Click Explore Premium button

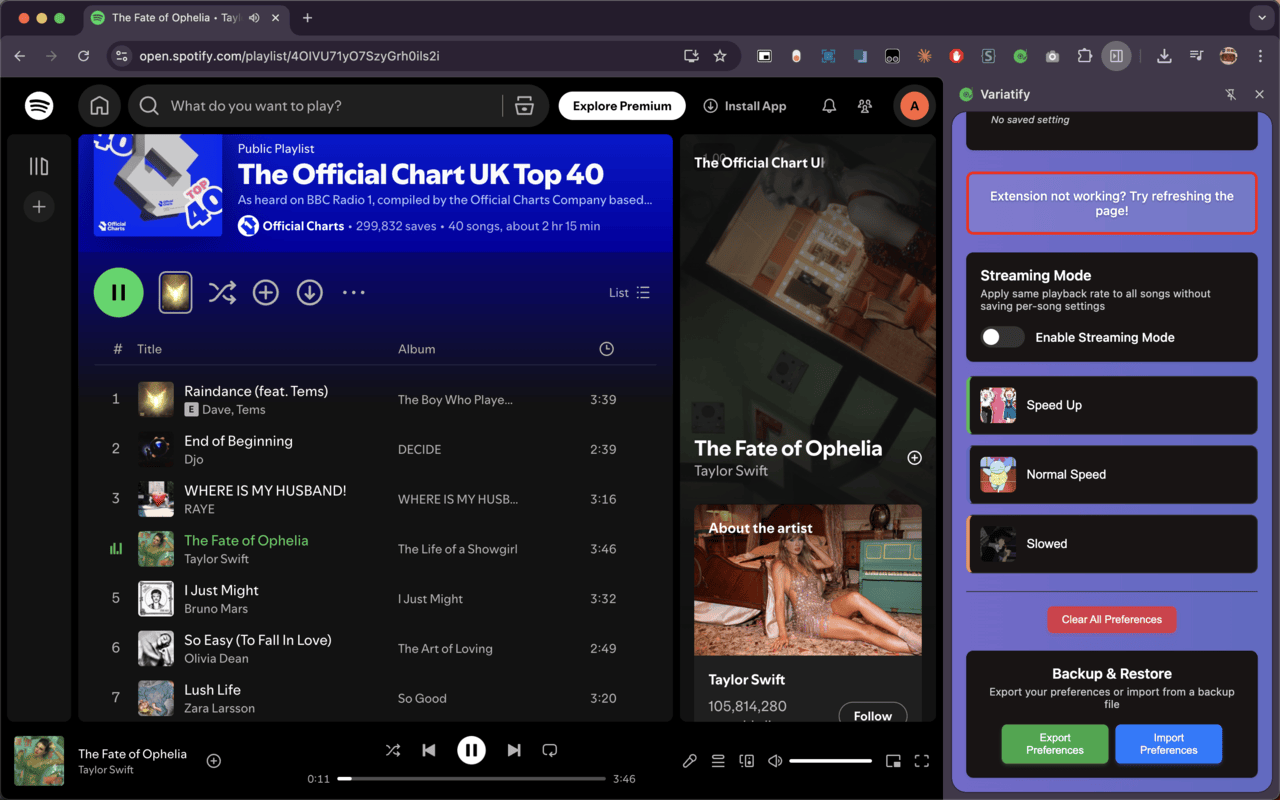tap(622, 106)
